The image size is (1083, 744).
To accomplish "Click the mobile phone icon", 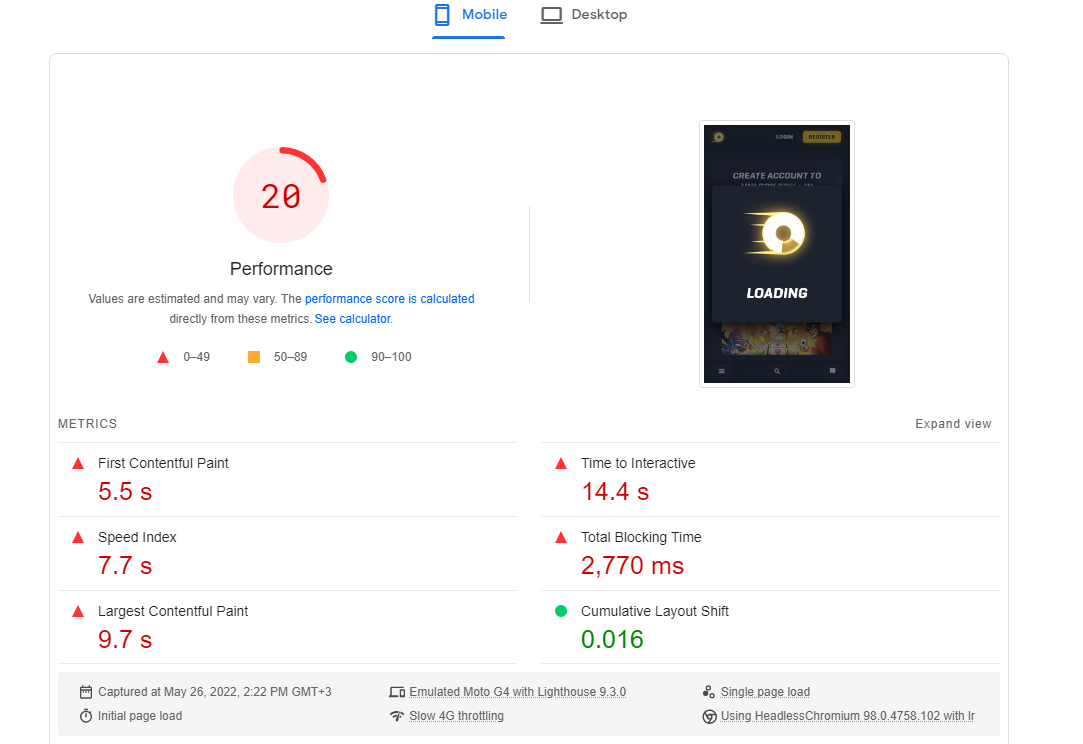I will 442,15.
